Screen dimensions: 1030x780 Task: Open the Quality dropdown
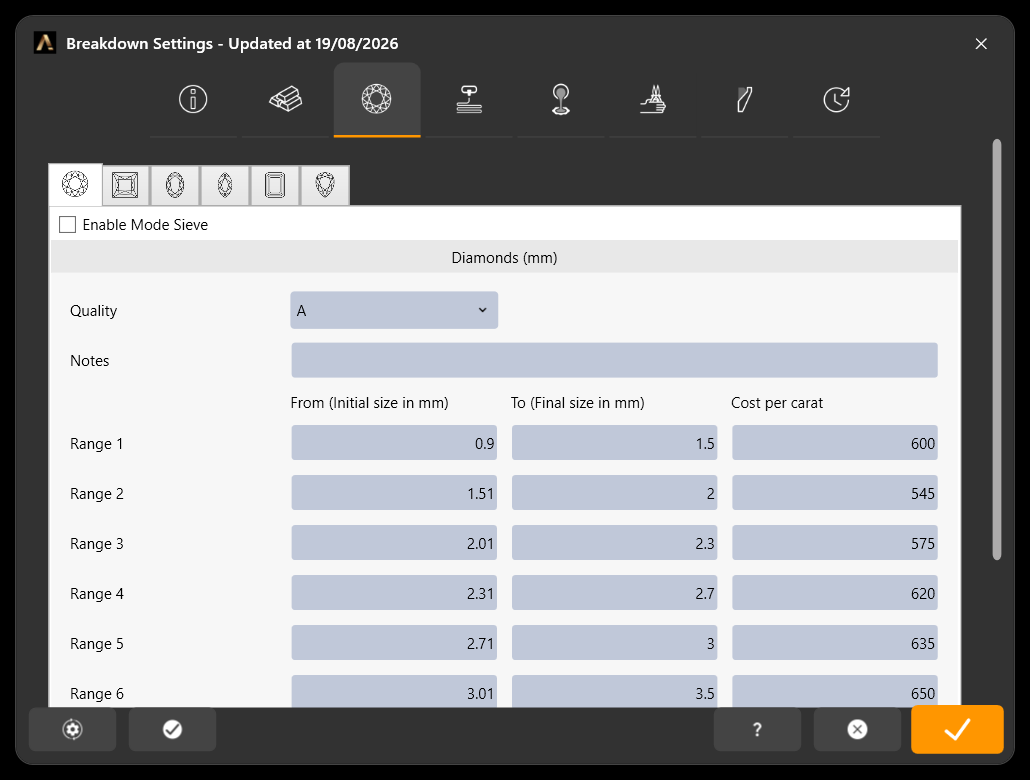coord(394,310)
